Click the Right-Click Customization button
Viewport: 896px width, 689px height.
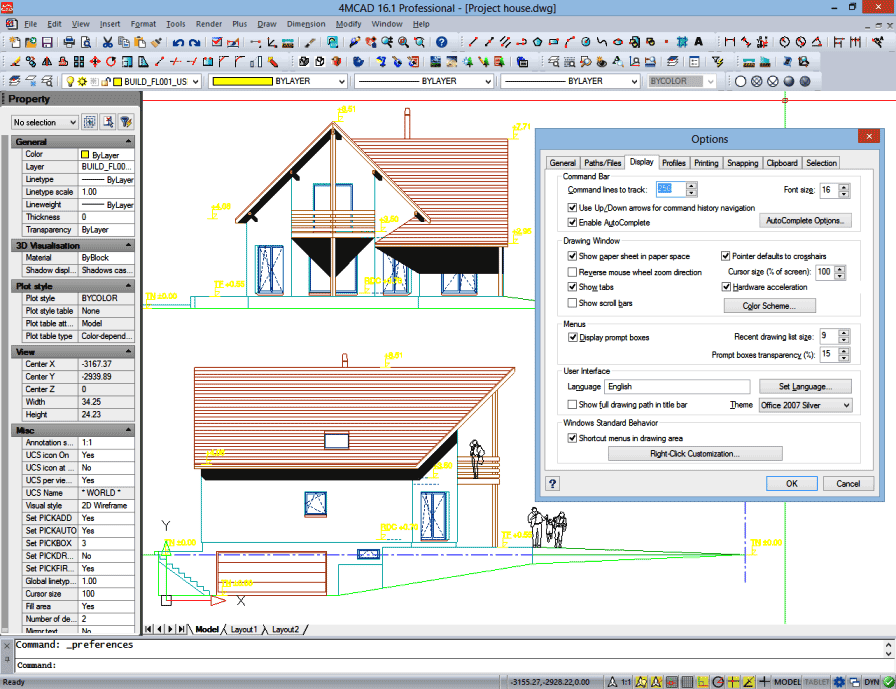695,454
